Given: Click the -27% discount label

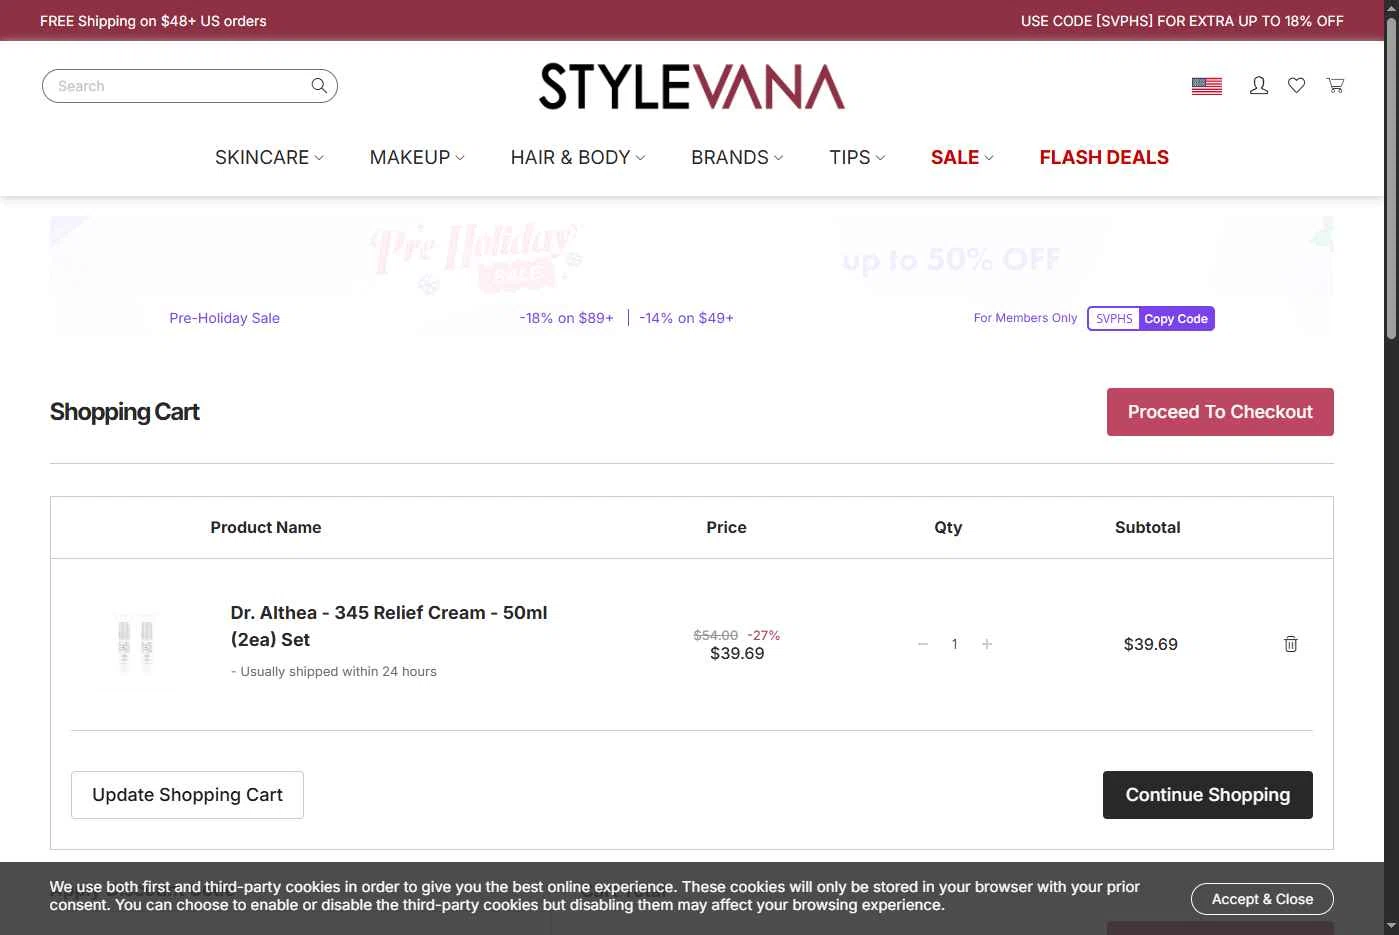Looking at the screenshot, I should pyautogui.click(x=763, y=635).
